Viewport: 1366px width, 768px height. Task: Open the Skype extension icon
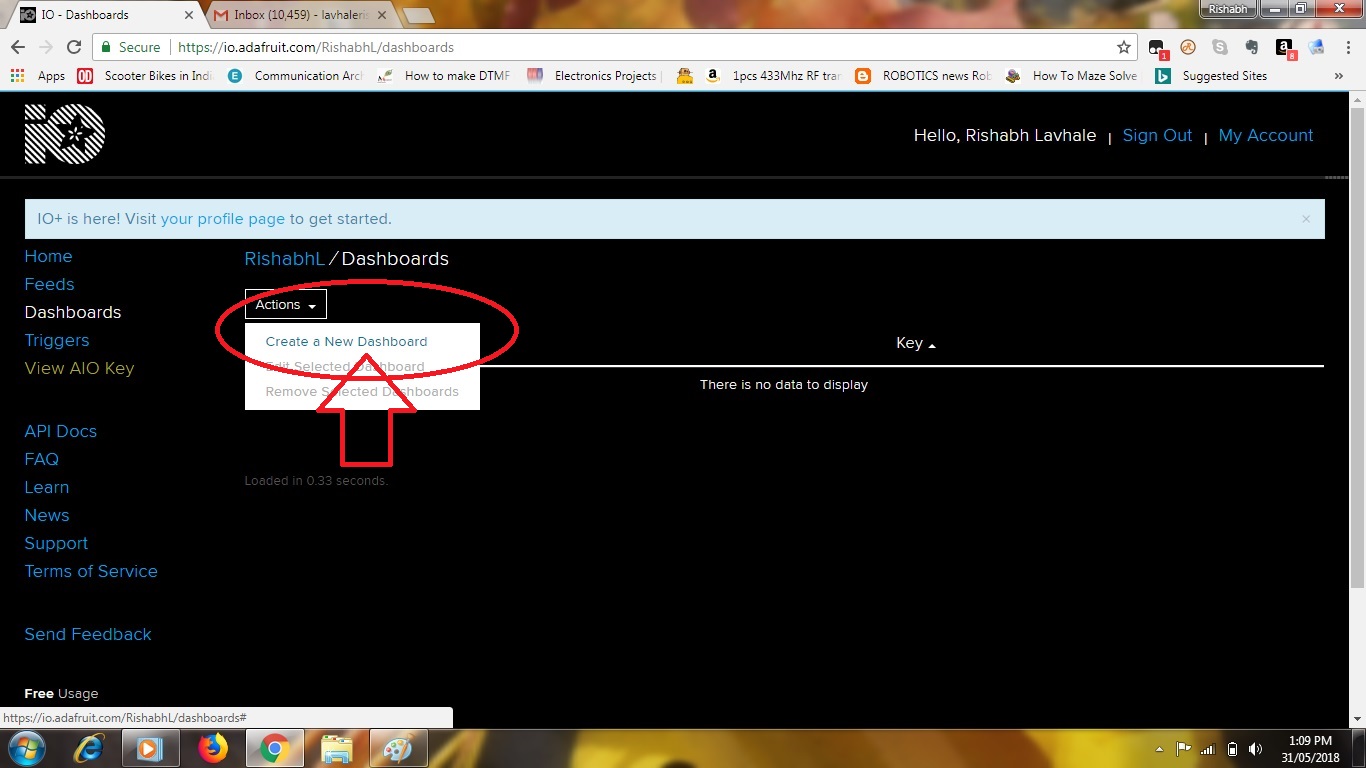click(x=1220, y=47)
